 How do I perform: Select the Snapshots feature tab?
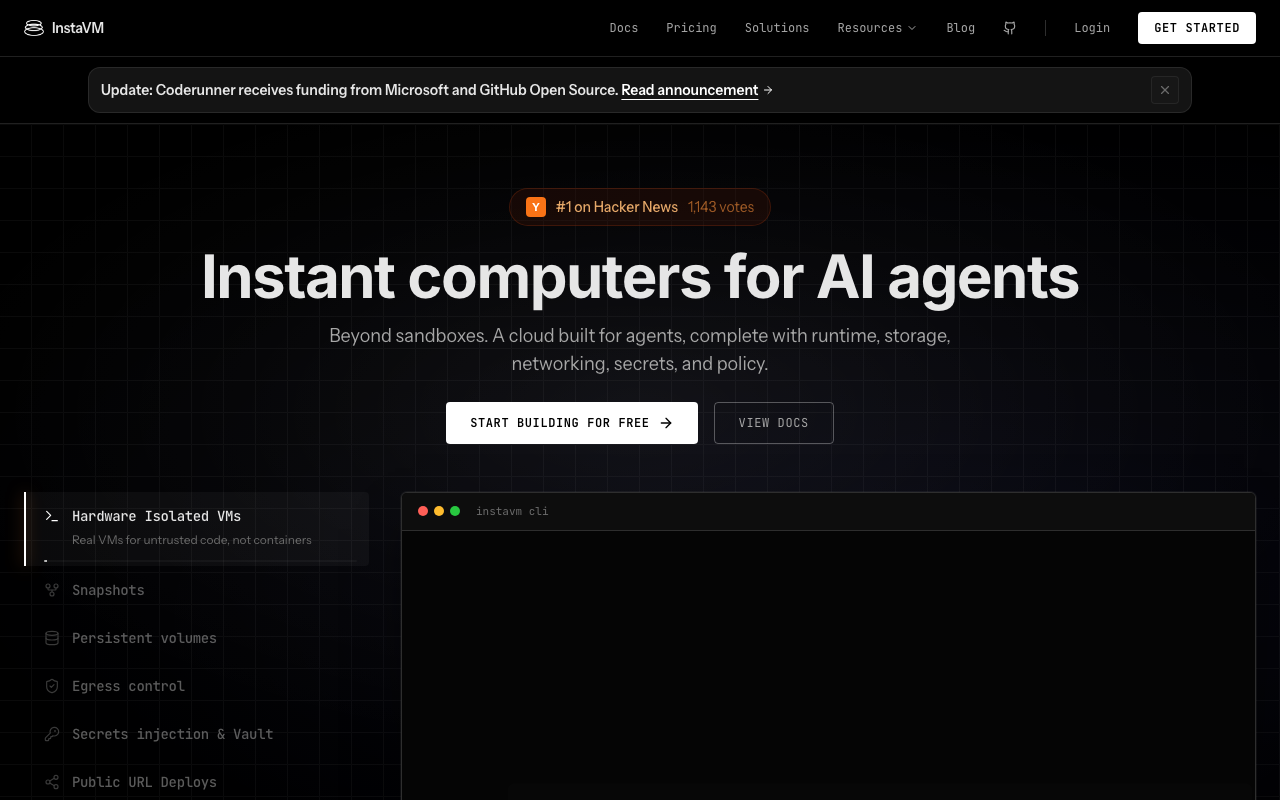coord(197,590)
